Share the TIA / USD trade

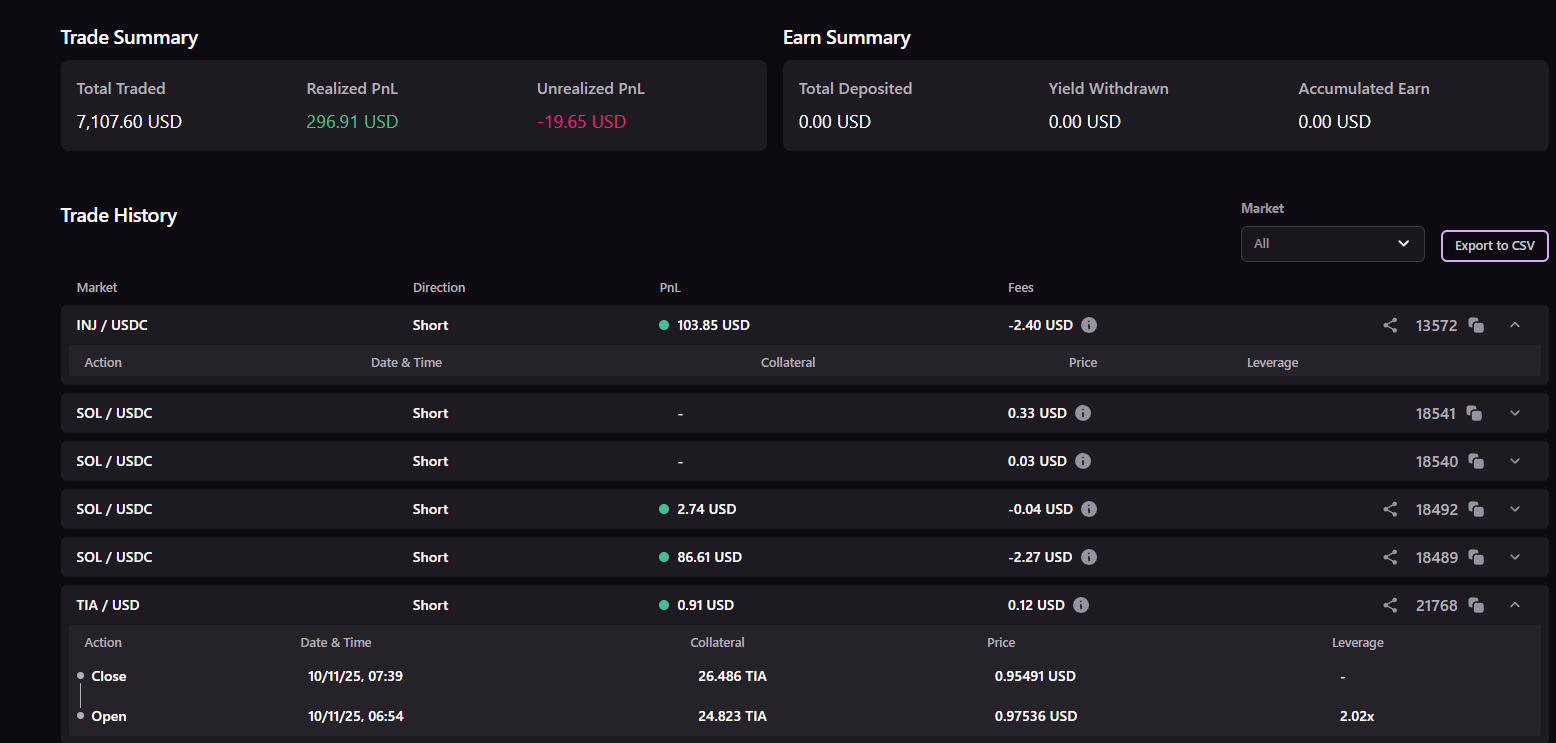(x=1390, y=605)
